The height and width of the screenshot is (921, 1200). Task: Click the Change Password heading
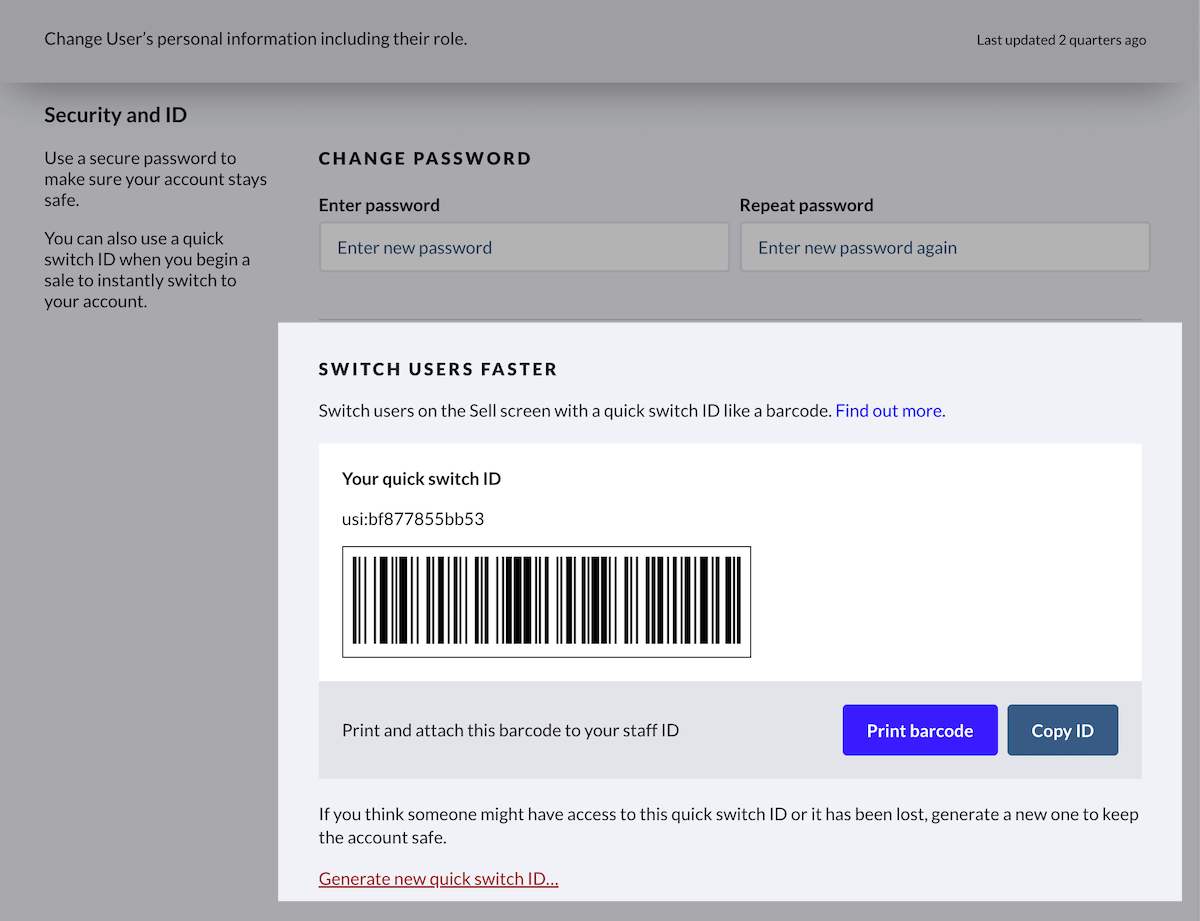click(425, 158)
